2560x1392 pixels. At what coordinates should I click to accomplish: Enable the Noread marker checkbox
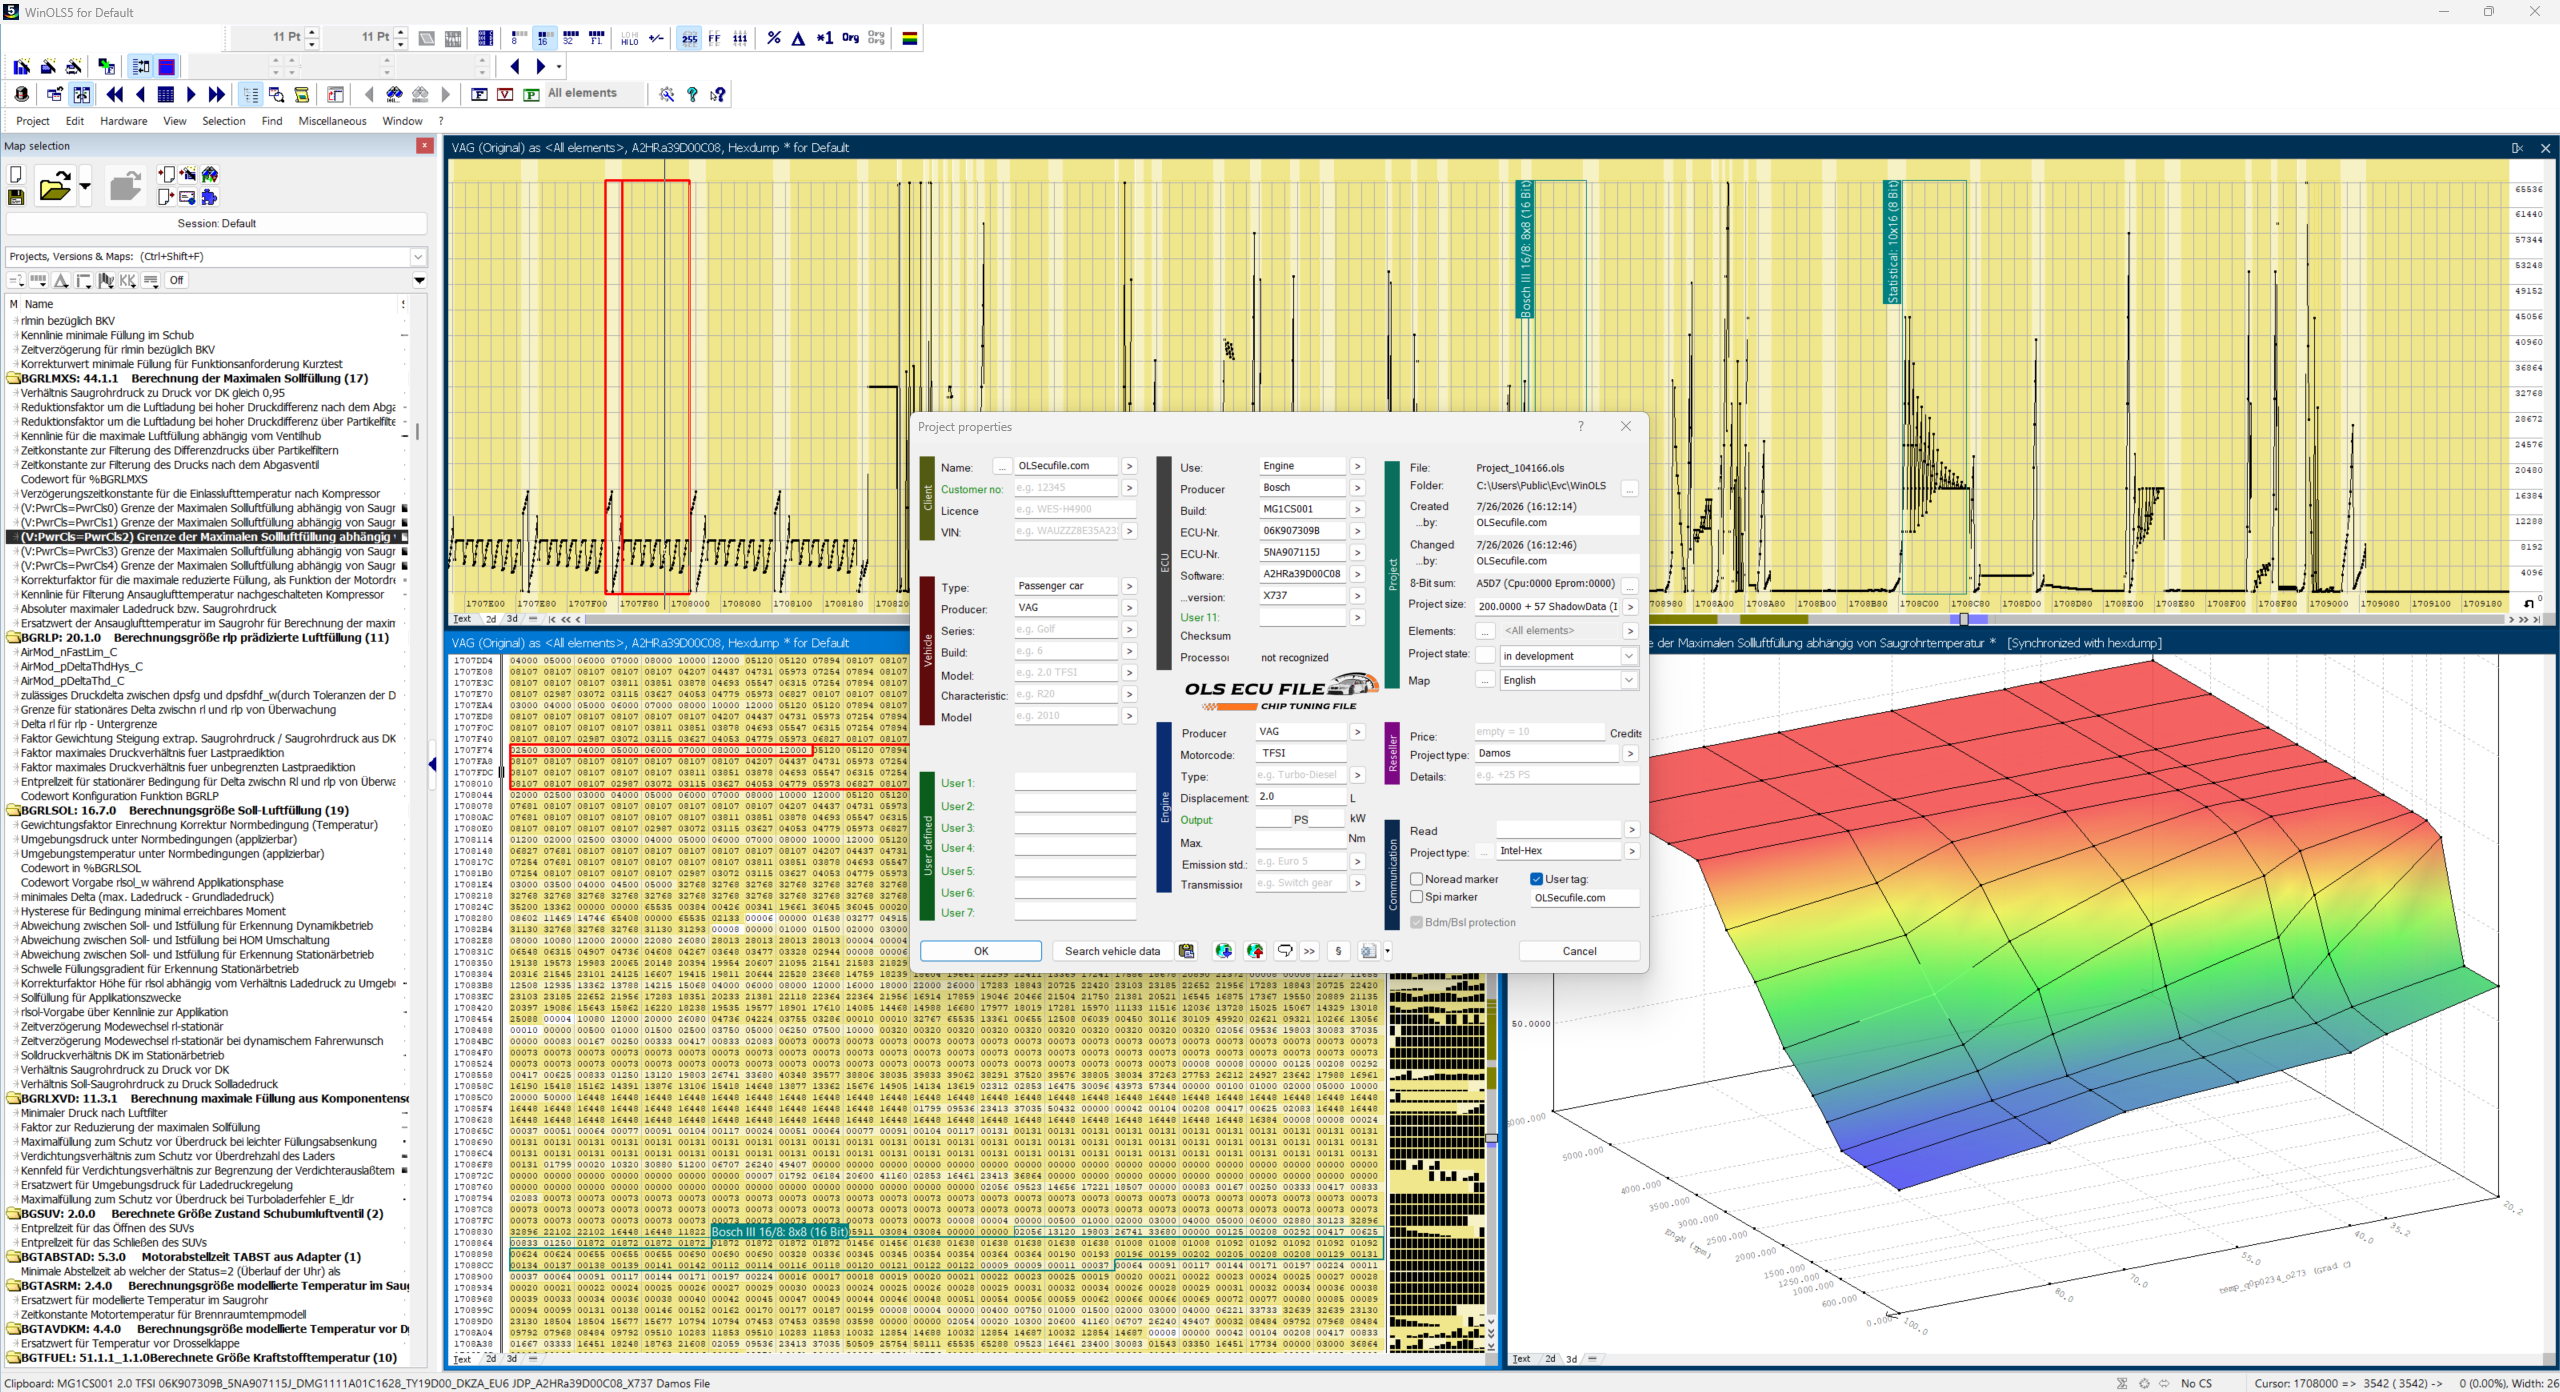pyautogui.click(x=1417, y=879)
